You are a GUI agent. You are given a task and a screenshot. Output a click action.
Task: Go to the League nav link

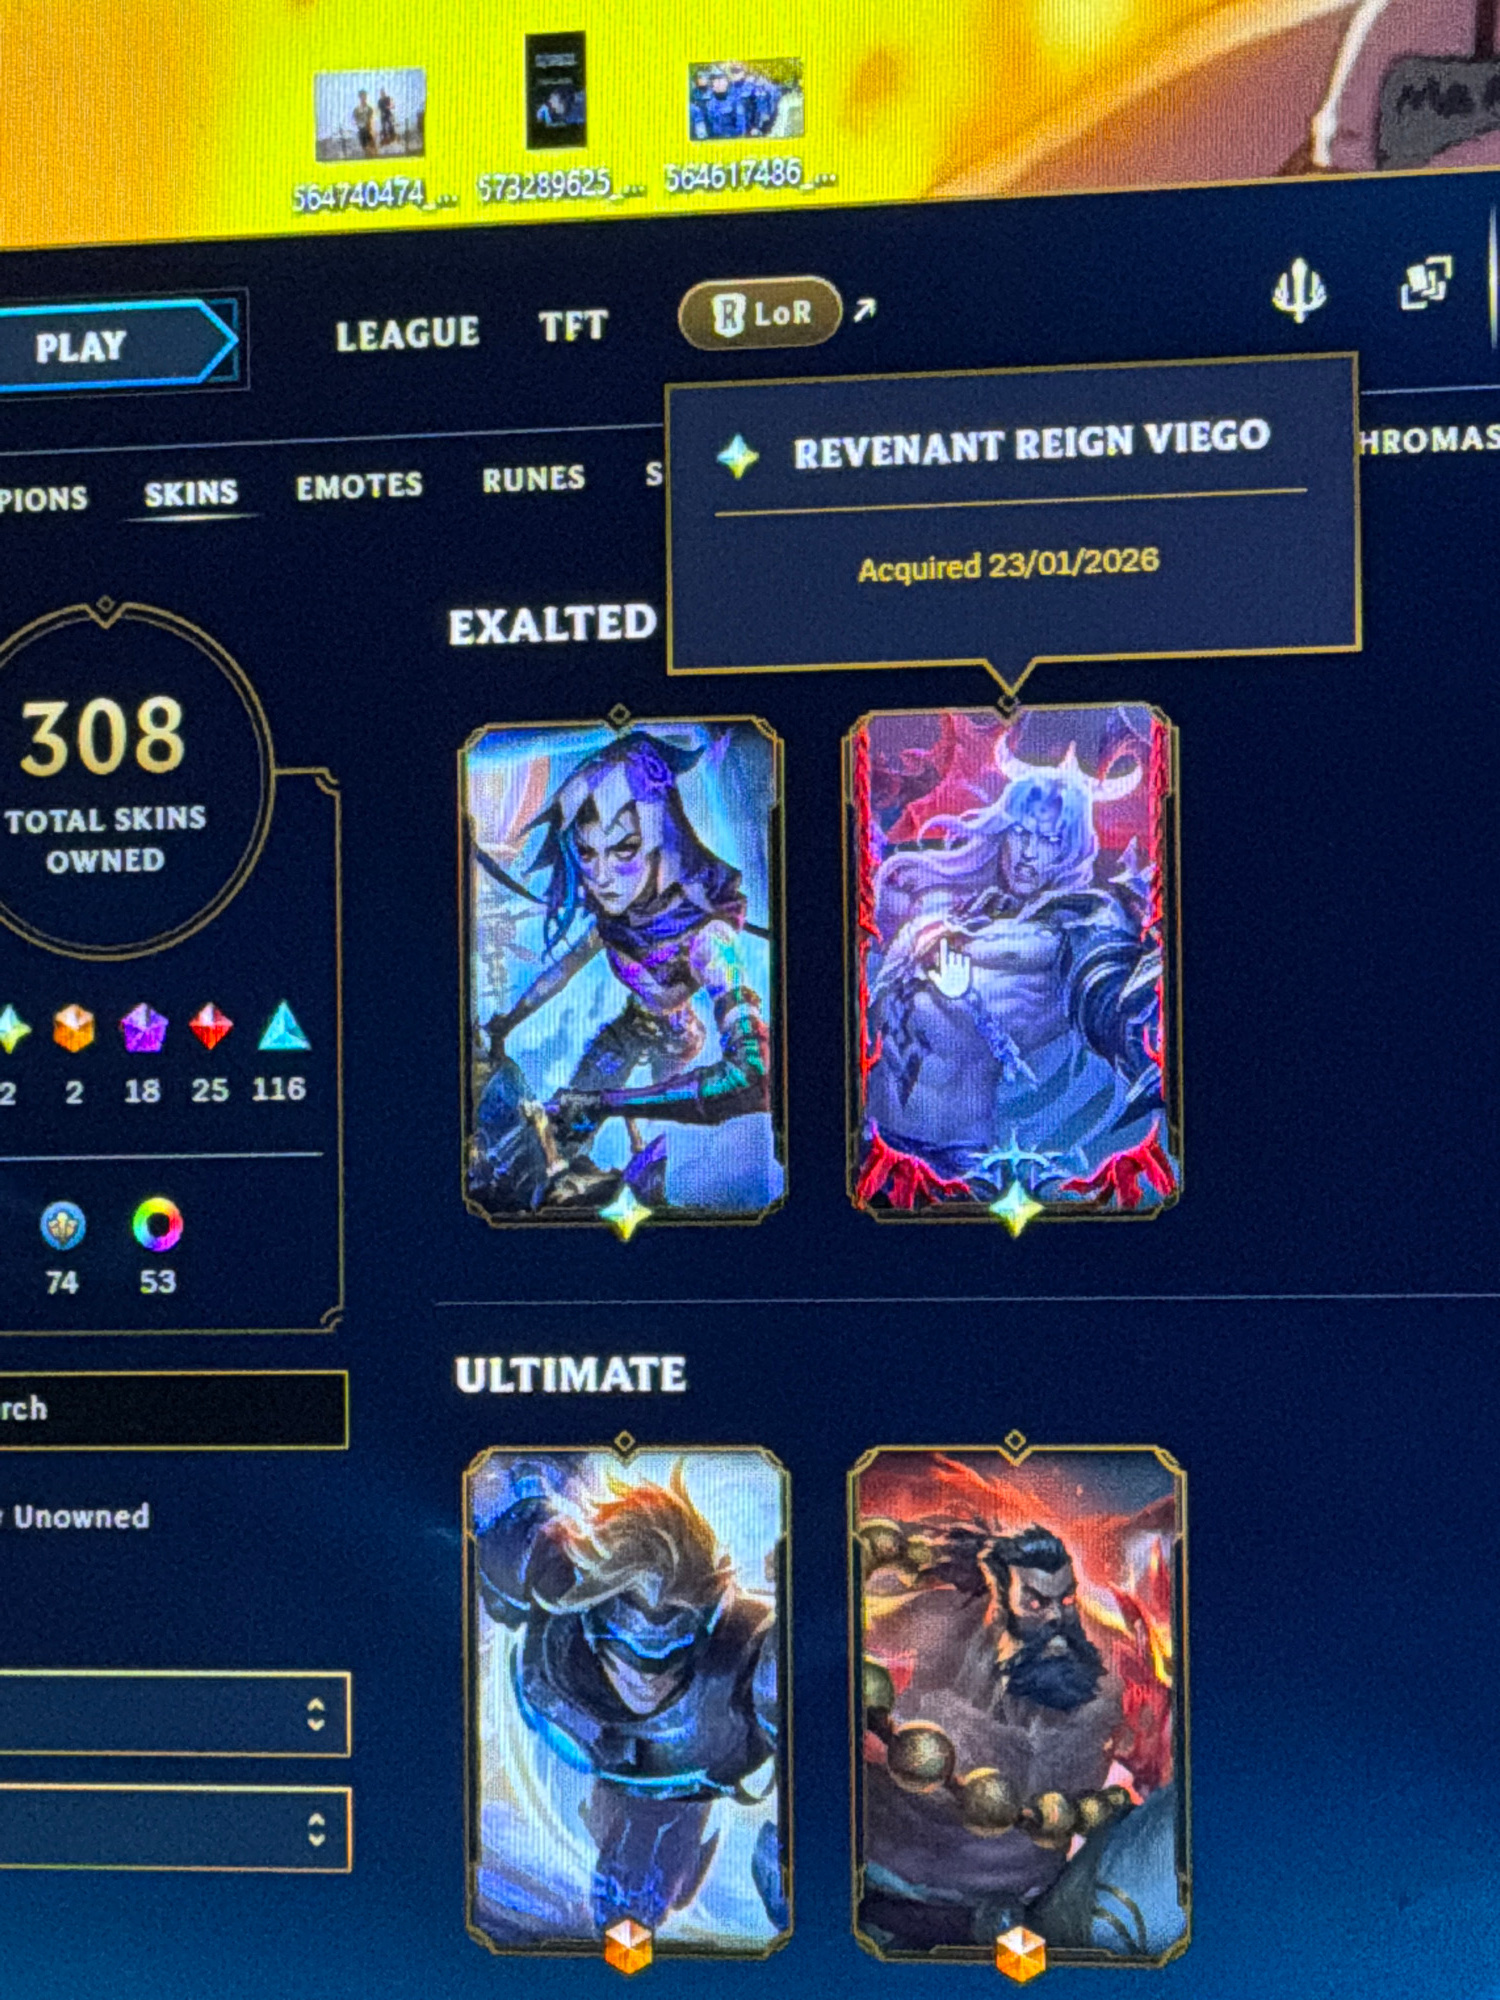pos(407,334)
